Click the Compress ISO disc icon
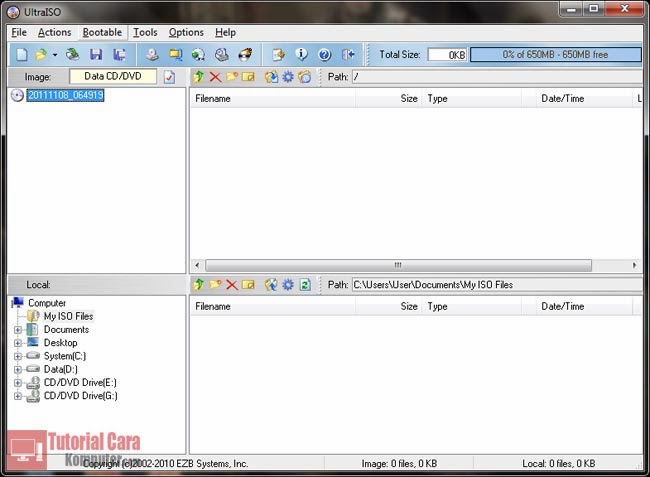The height and width of the screenshot is (477, 650). [x=222, y=55]
